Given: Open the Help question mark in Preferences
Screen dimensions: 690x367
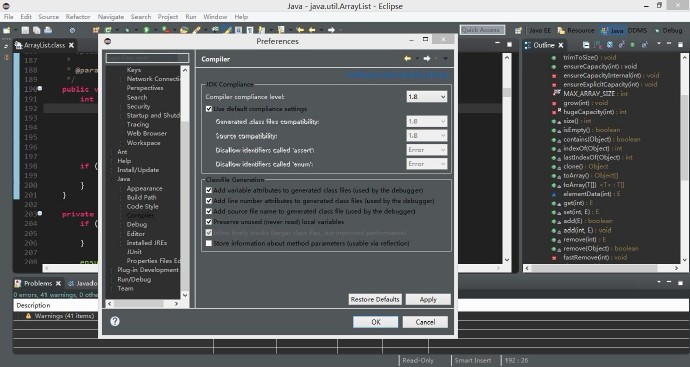Looking at the screenshot, I should [115, 321].
